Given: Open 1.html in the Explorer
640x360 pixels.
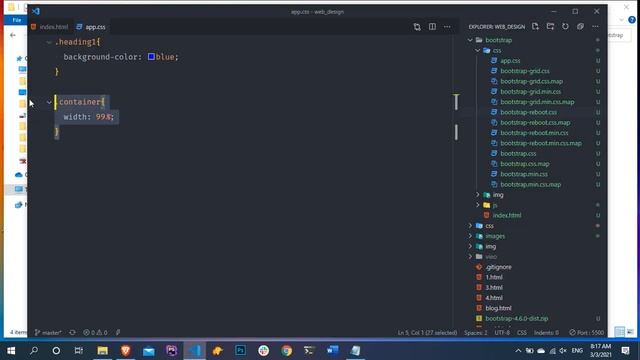Looking at the screenshot, I should pyautogui.click(x=494, y=277).
